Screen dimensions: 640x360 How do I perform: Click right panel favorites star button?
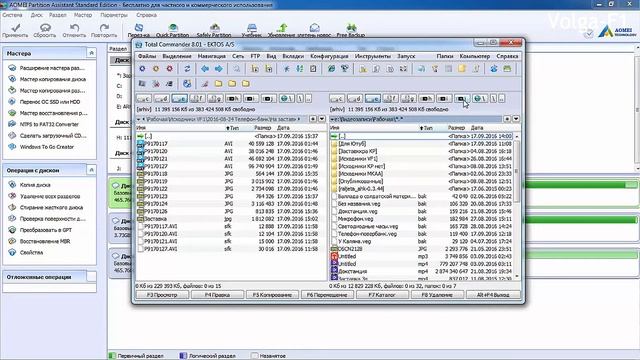point(507,119)
